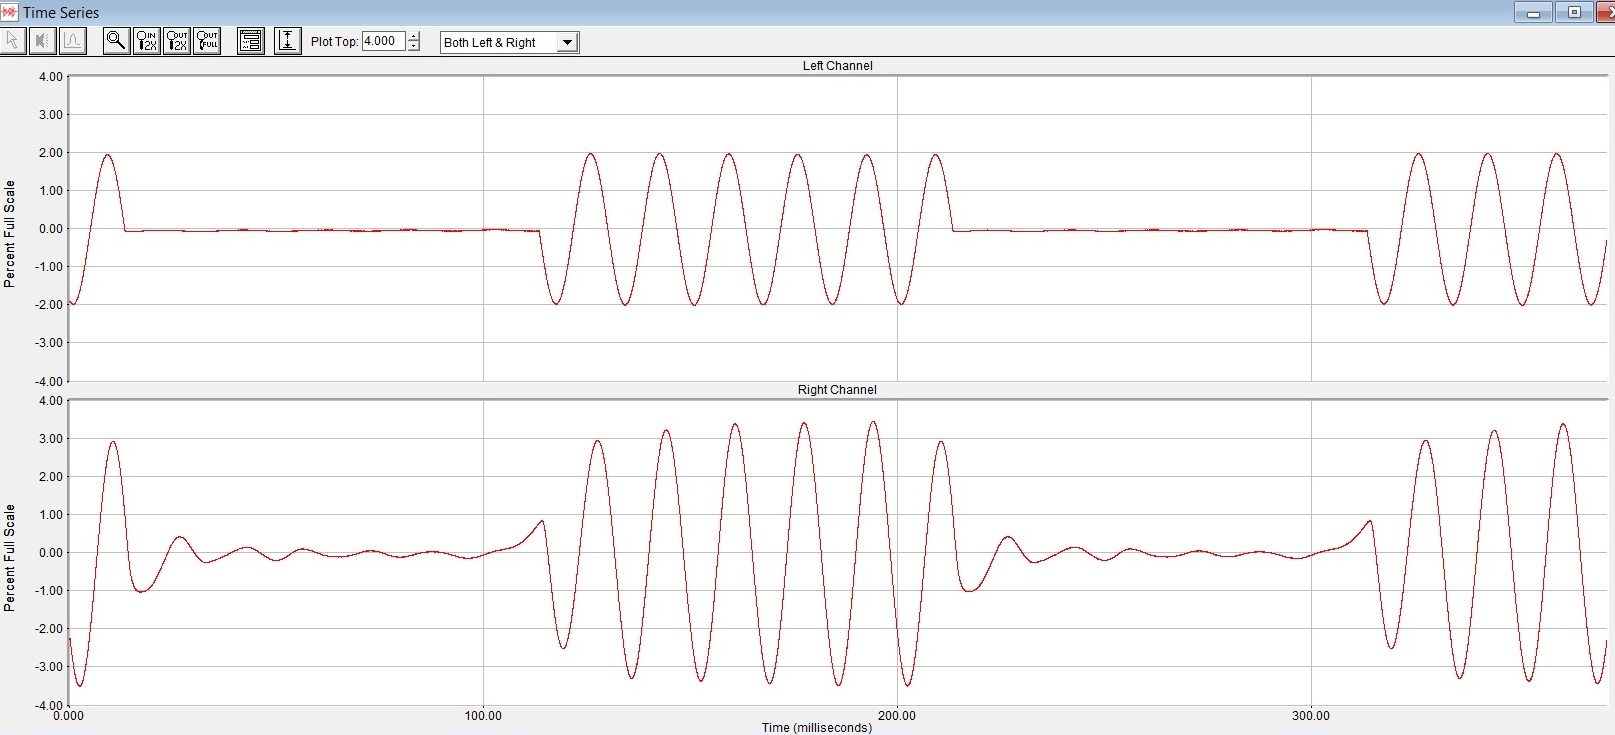The width and height of the screenshot is (1615, 735).
Task: Click the 100.00 time axis tick label
Action: pos(483,716)
